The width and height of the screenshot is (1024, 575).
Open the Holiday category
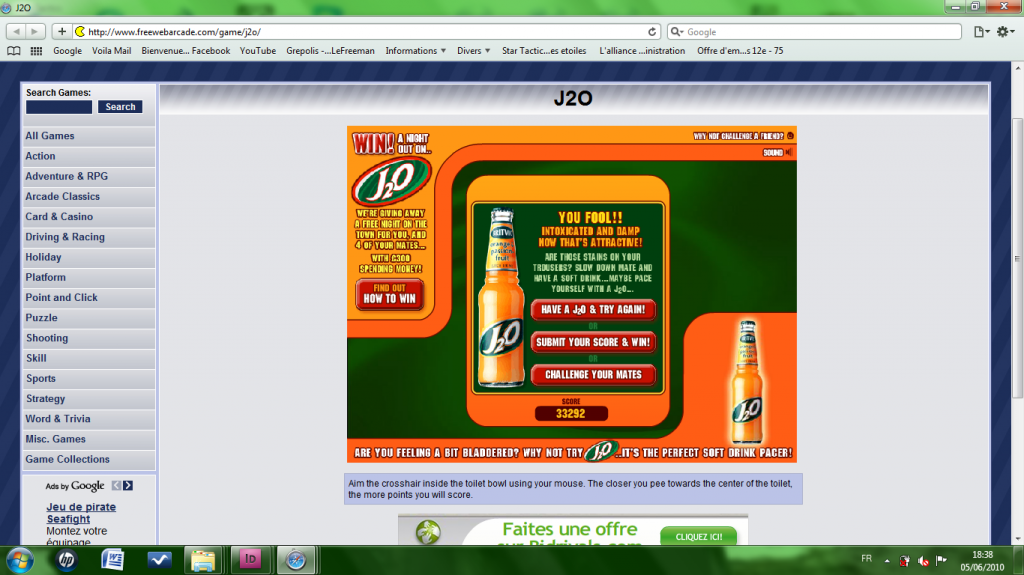[x=89, y=257]
